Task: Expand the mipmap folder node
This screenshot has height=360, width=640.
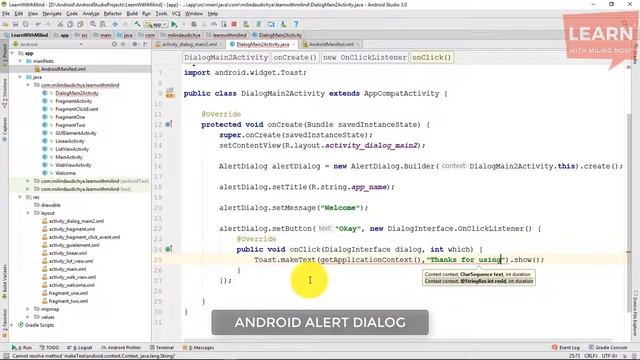Action: click(x=28, y=309)
